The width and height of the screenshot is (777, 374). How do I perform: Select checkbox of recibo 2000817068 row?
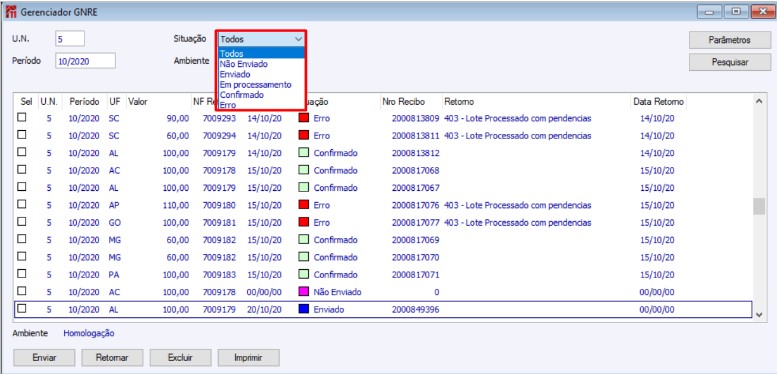click(22, 170)
